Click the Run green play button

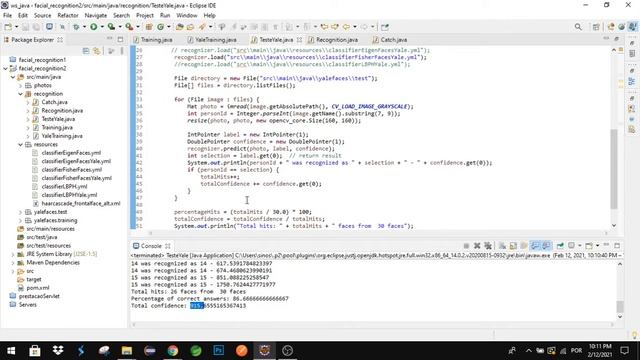tap(94, 27)
